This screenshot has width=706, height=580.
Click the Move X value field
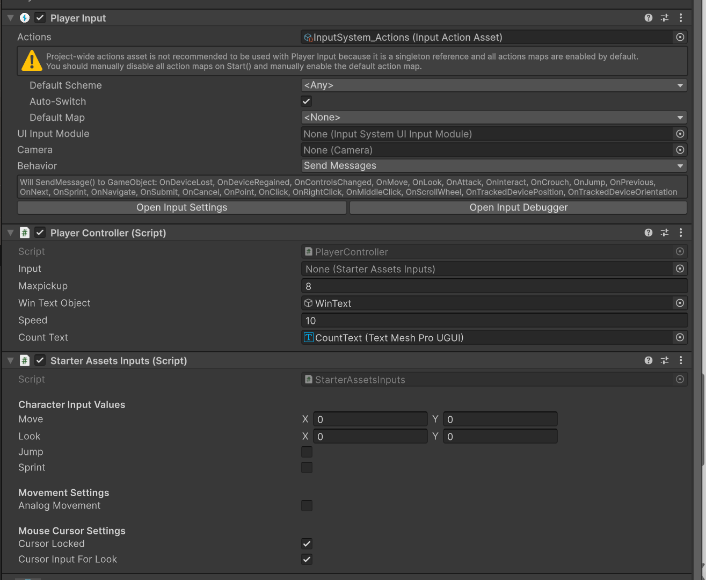pyautogui.click(x=370, y=419)
